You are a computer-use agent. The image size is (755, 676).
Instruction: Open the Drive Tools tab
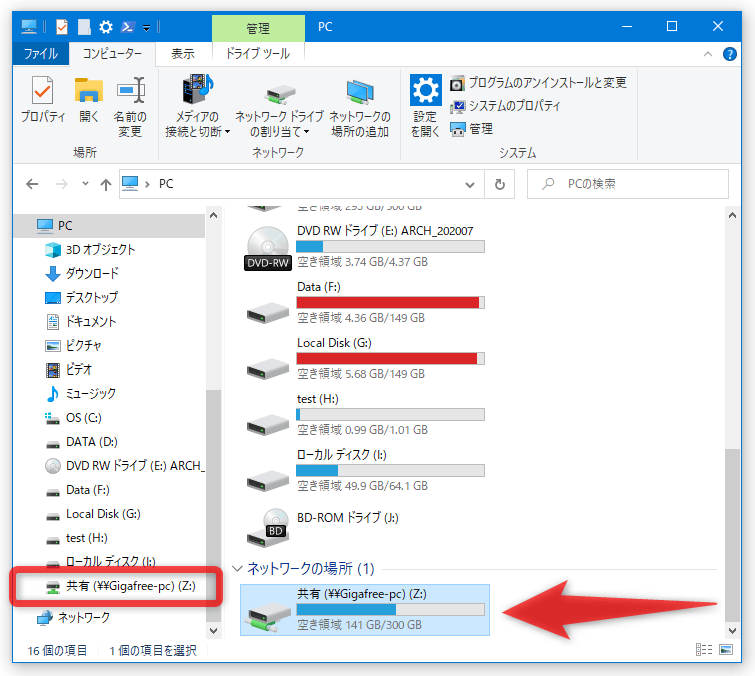258,53
